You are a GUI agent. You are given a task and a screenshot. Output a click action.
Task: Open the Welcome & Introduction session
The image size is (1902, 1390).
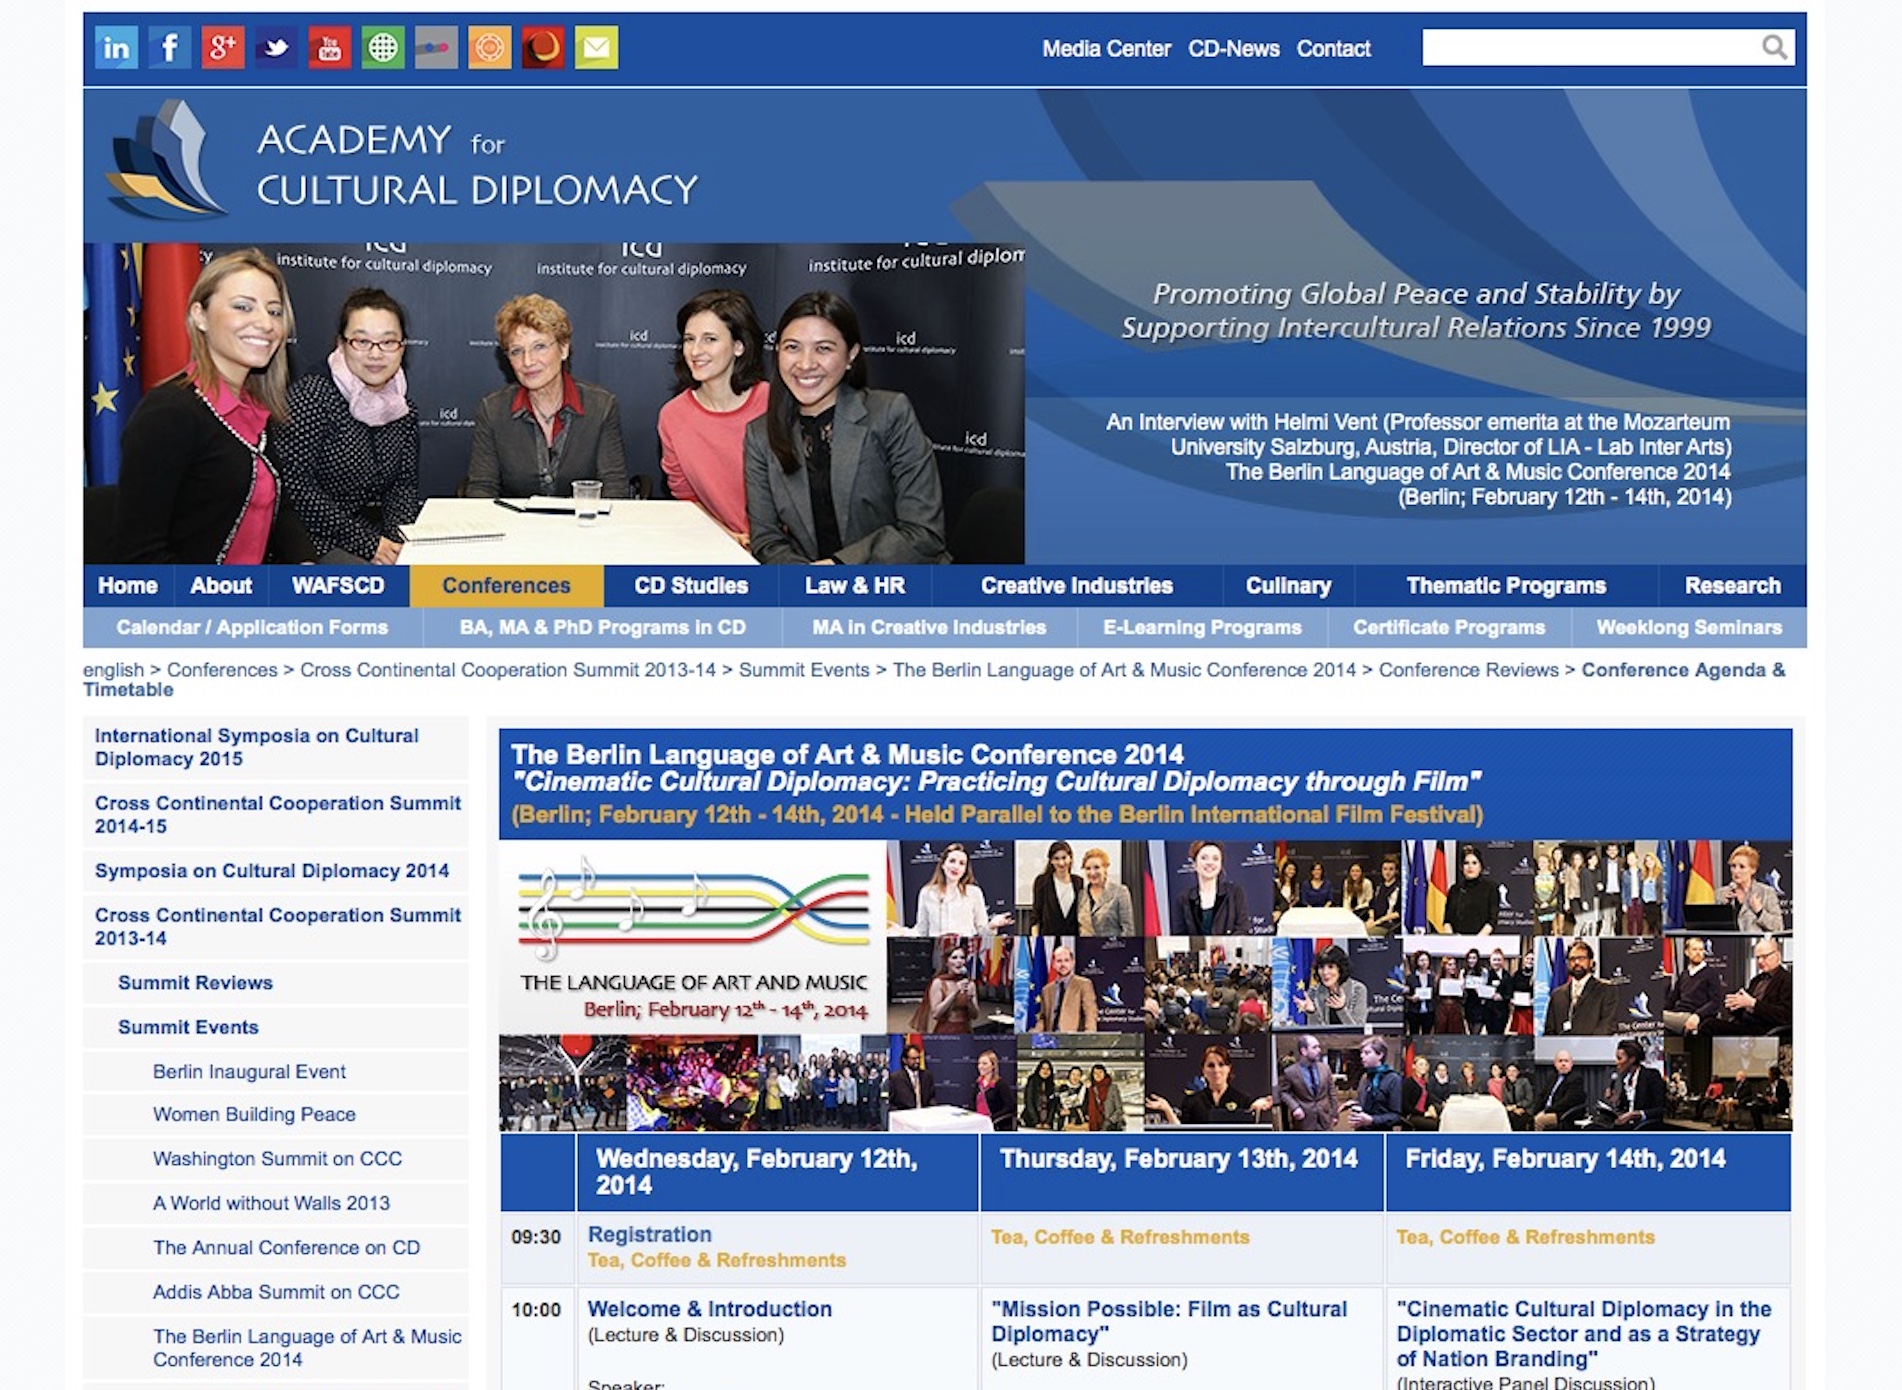(709, 1309)
